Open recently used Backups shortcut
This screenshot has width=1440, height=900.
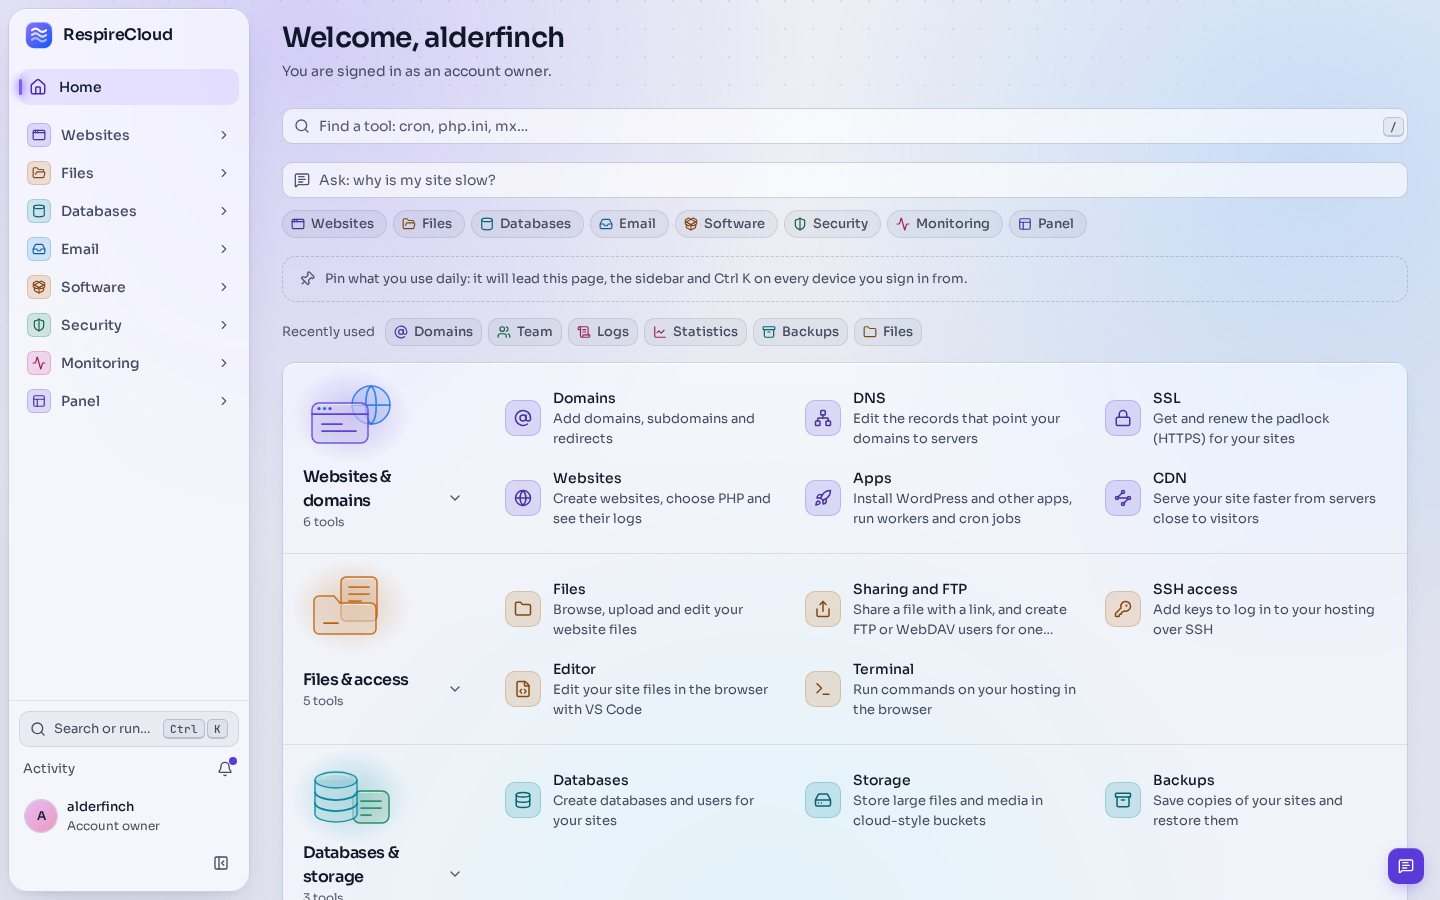tap(801, 332)
